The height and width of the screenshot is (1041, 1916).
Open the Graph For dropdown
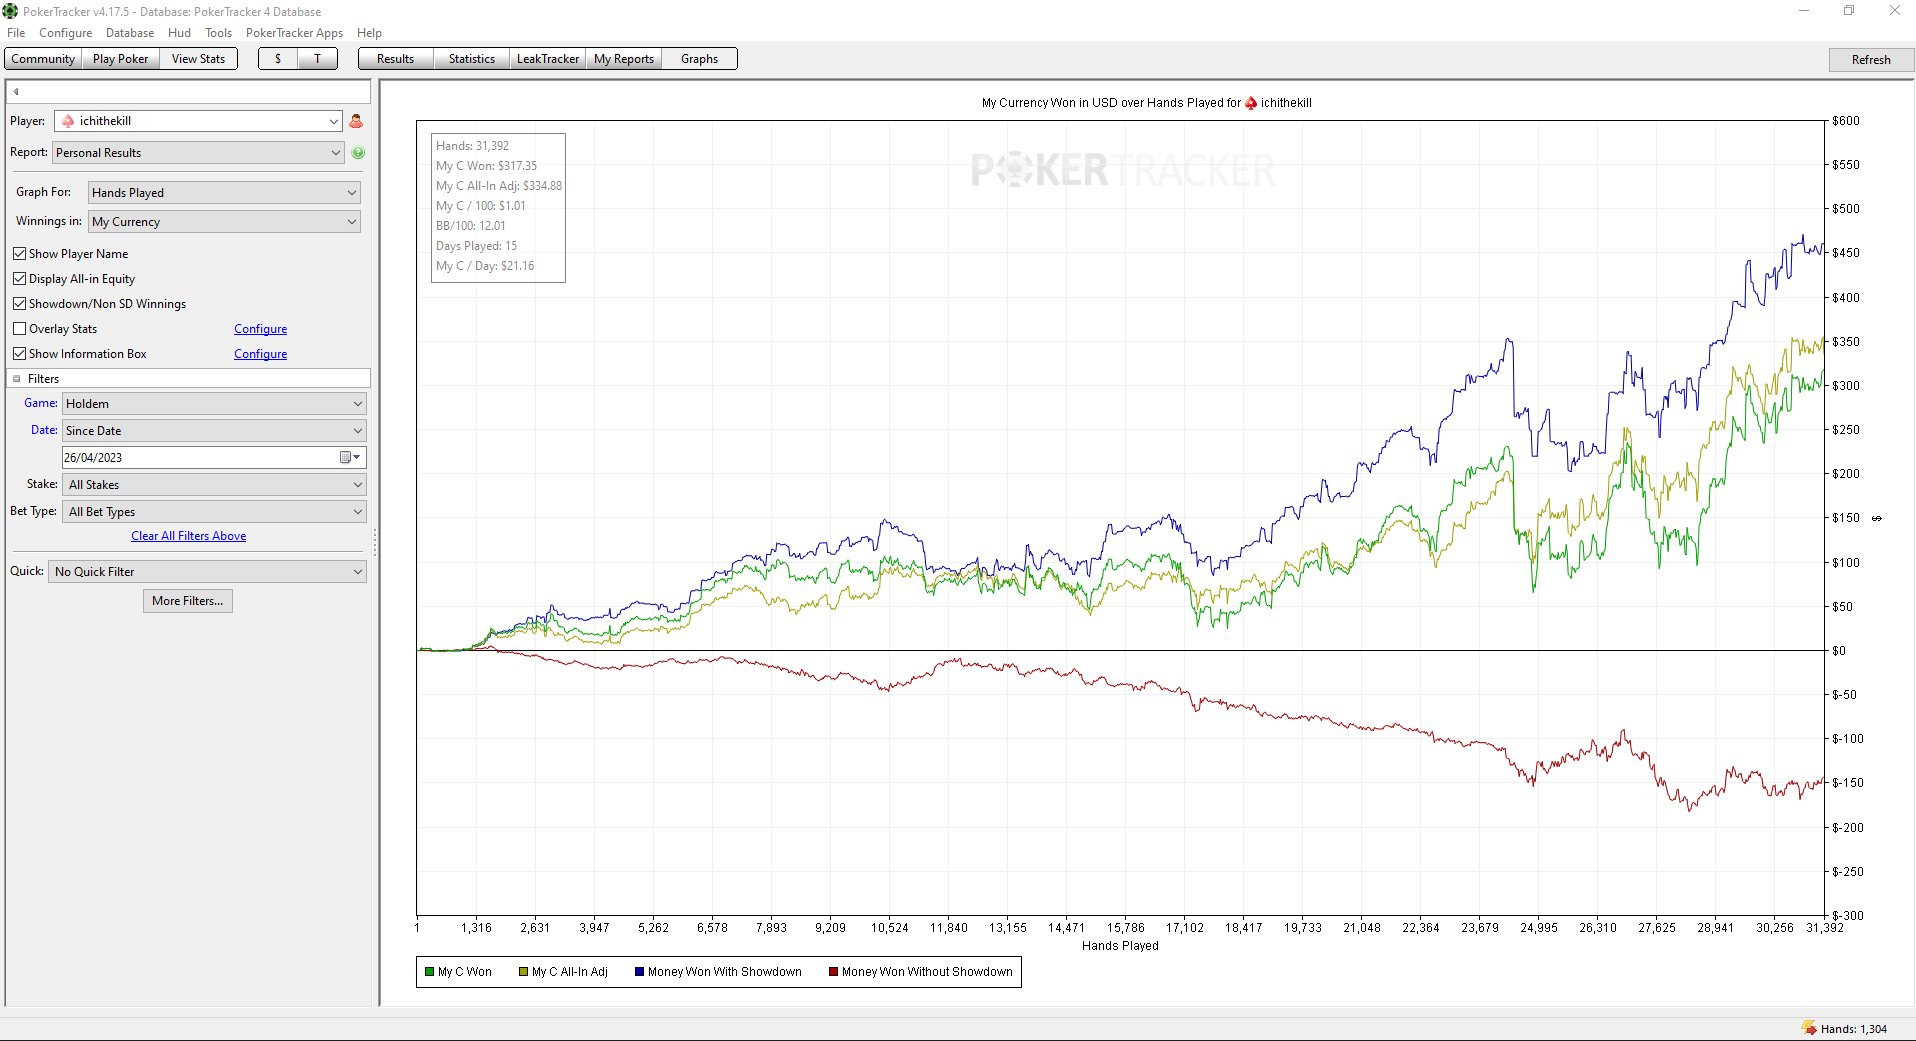[224, 193]
